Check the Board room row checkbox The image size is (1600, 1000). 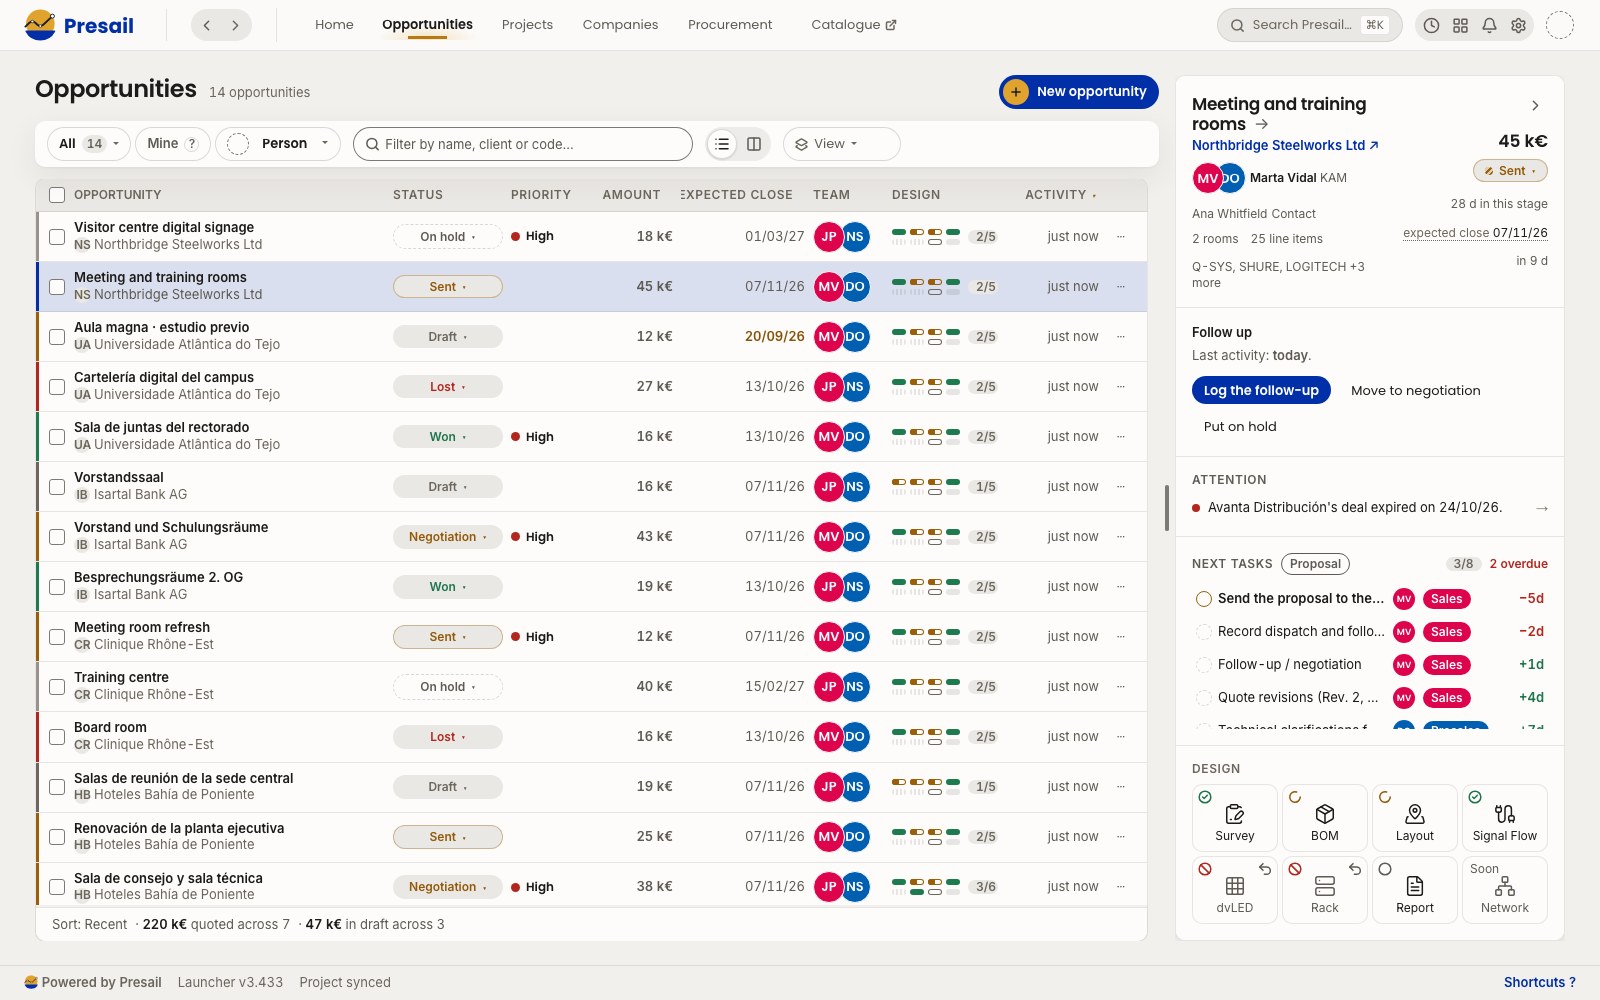point(57,737)
